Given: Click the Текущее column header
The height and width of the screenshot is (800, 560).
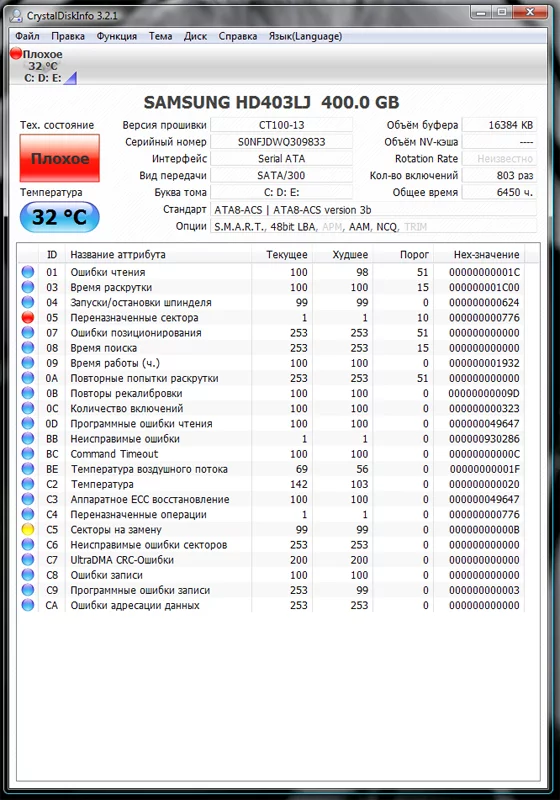Looking at the screenshot, I should (282, 254).
